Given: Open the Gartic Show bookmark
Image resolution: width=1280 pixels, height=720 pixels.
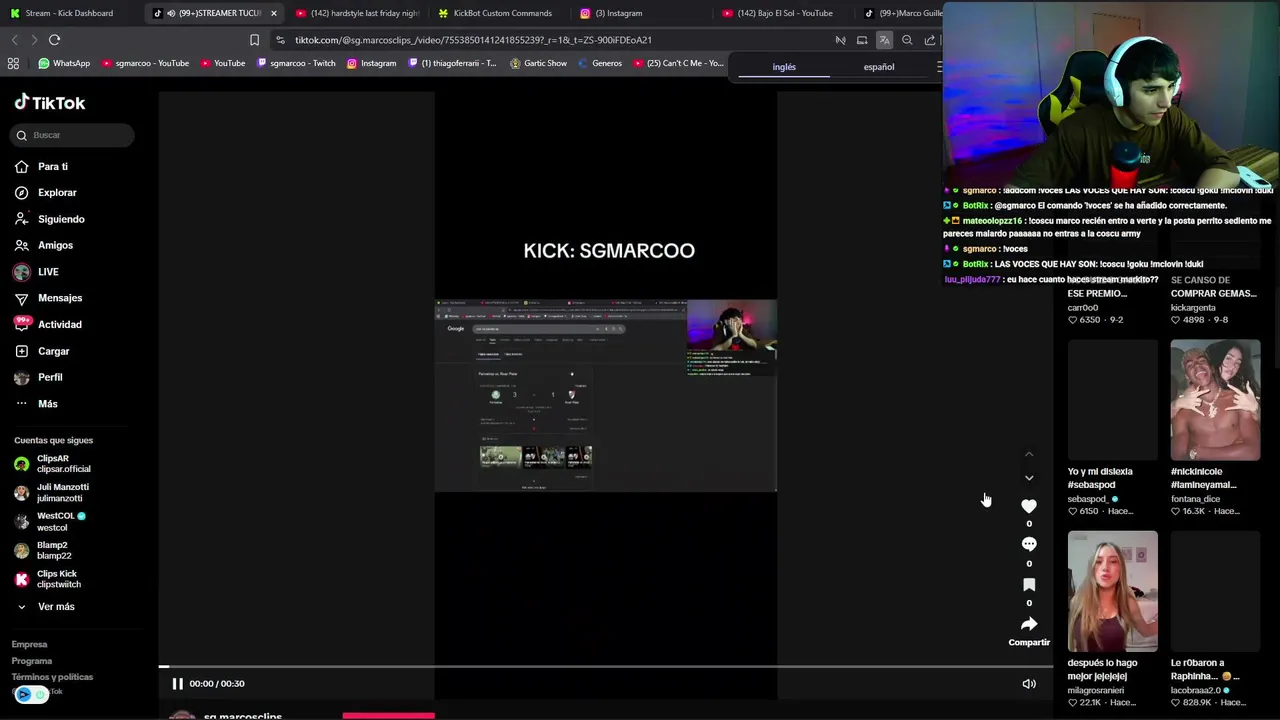Looking at the screenshot, I should click(x=538, y=63).
